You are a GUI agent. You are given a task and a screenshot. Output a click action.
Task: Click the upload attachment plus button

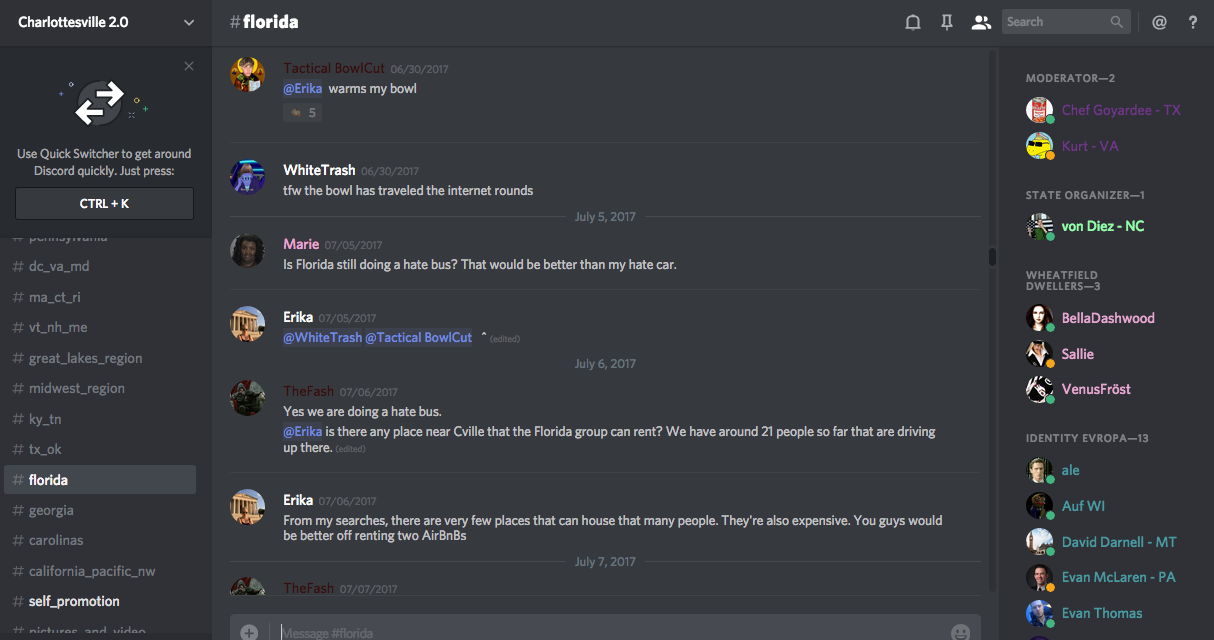(x=249, y=632)
